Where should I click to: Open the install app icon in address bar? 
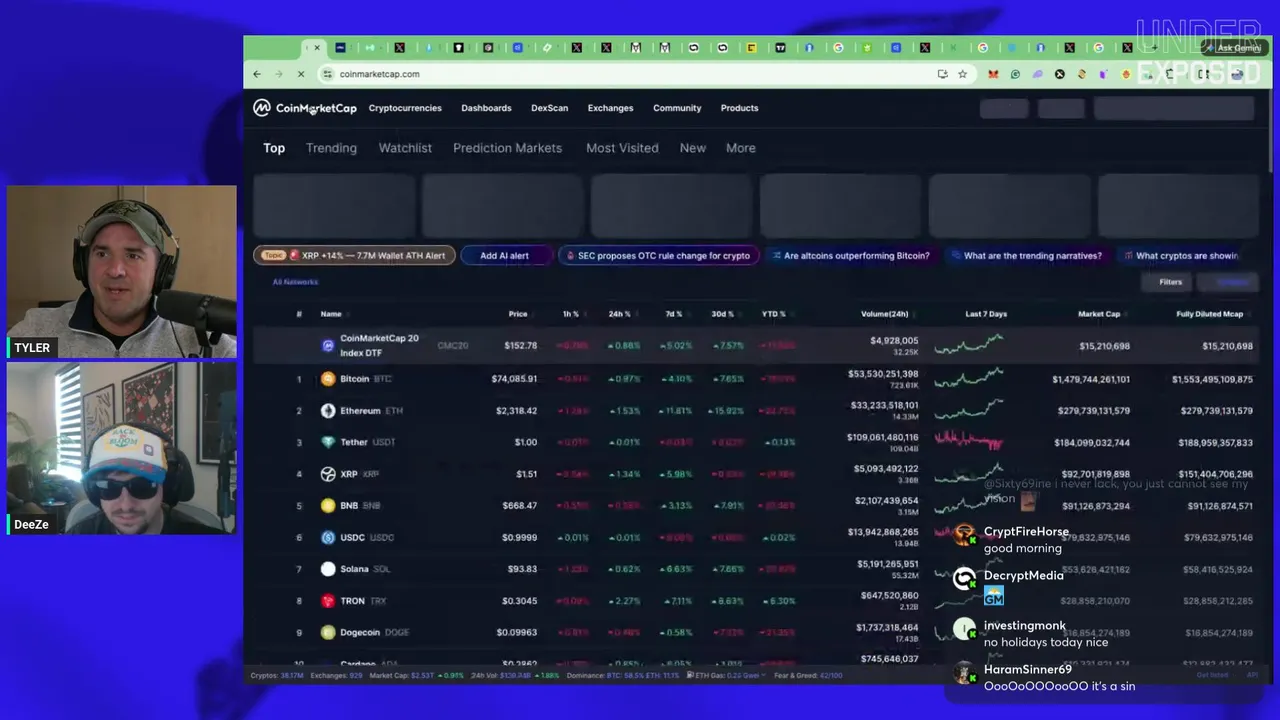(x=942, y=74)
